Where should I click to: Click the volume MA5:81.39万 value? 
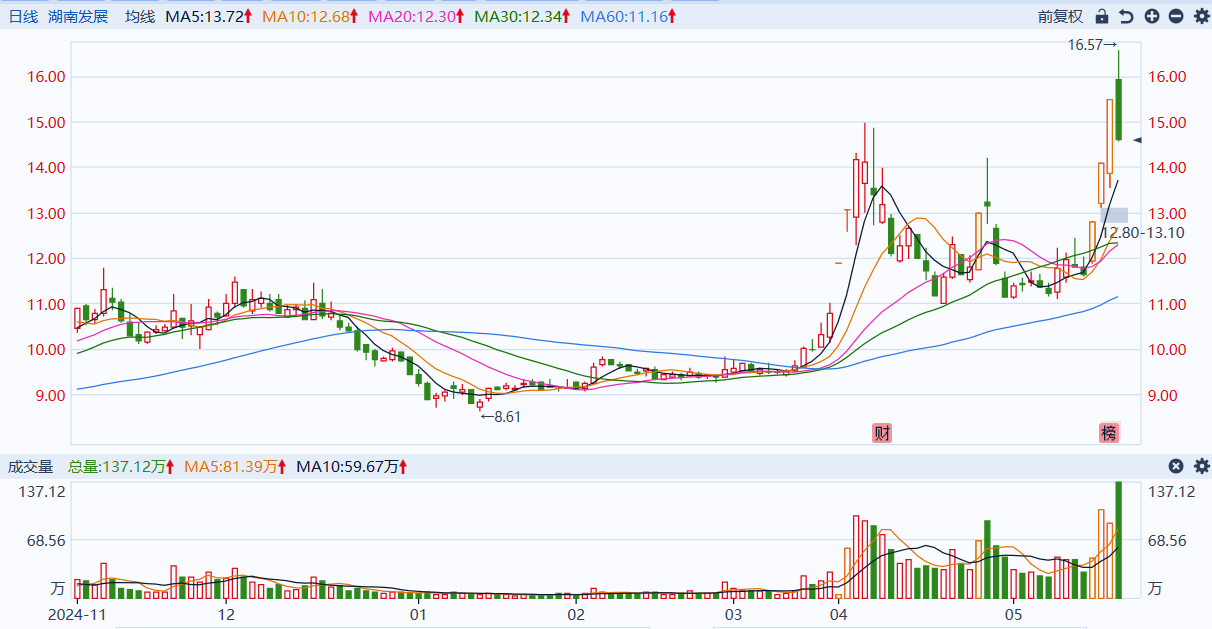click(234, 466)
